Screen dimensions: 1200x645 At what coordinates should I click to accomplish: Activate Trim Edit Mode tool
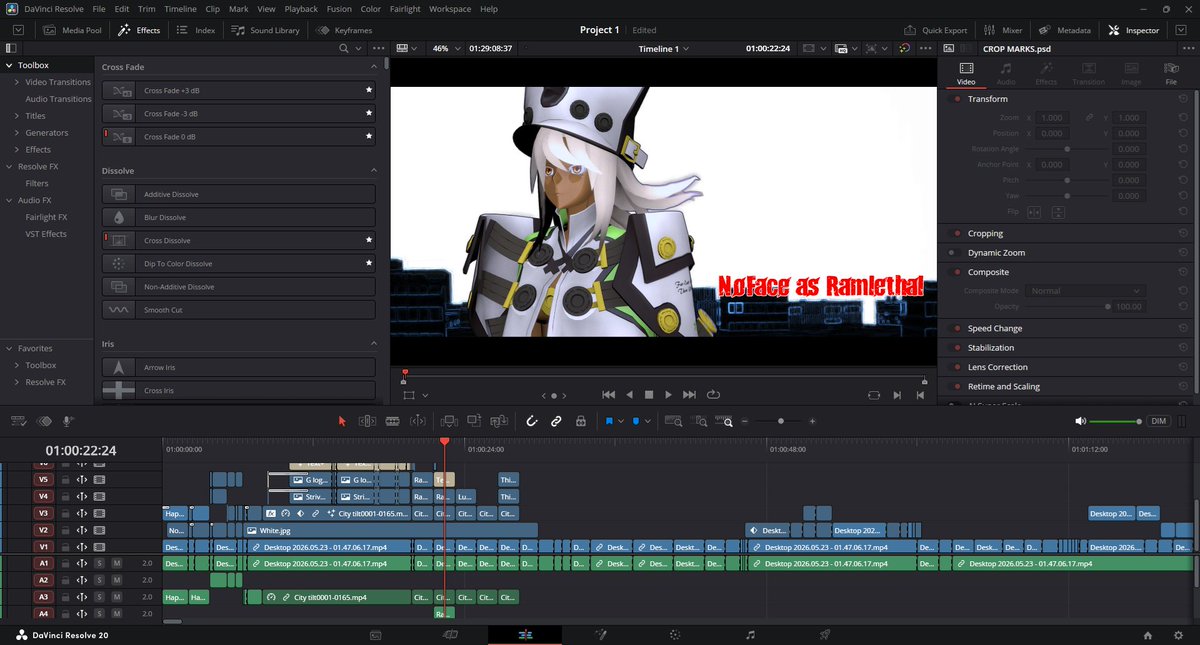tap(367, 422)
